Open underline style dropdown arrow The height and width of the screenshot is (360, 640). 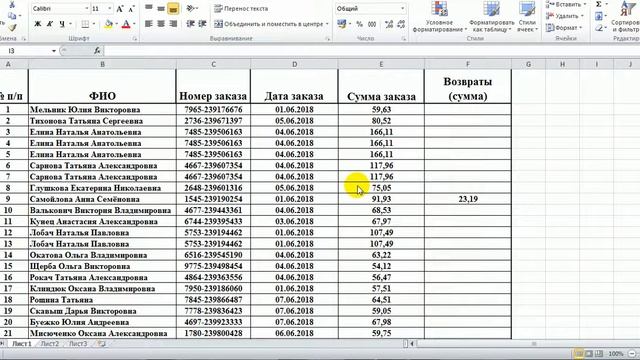71,24
